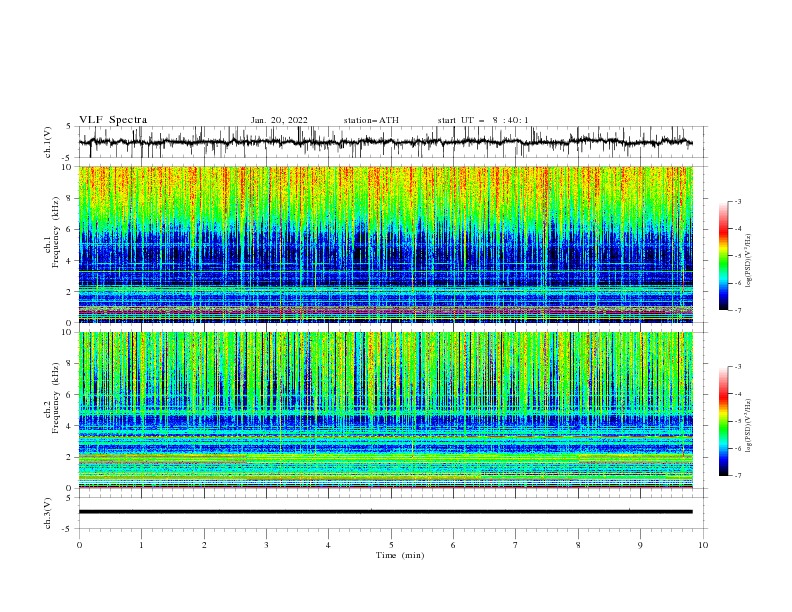The height and width of the screenshot is (612, 792).
Task: Click the ch.2 spectrogram plot area
Action: click(385, 410)
